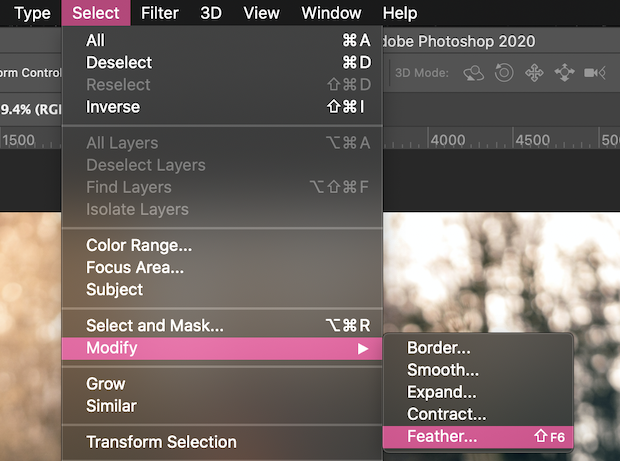Choose the 3D Pan (drag) mode icon
The height and width of the screenshot is (461, 620).
[534, 73]
